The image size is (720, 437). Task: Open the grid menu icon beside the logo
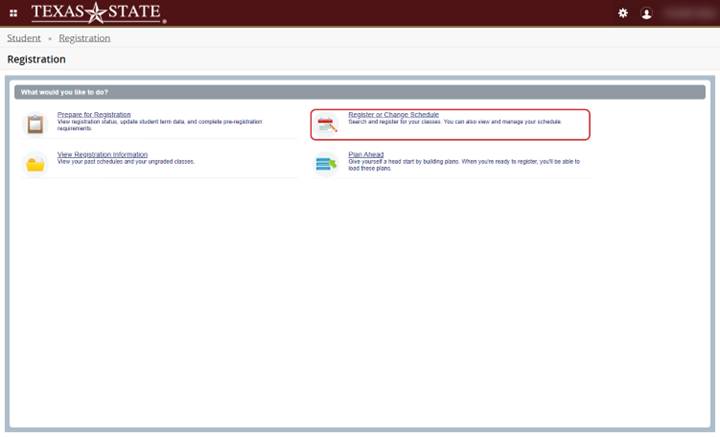pos(13,13)
